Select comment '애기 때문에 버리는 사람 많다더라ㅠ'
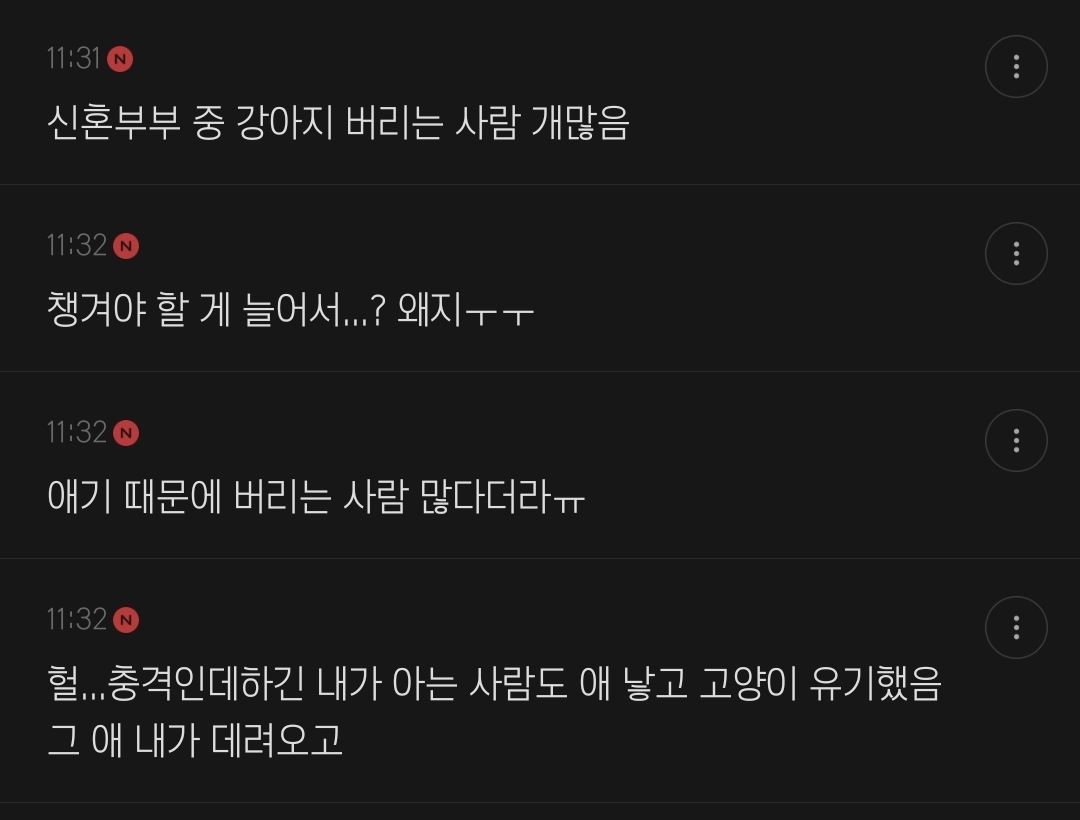Image resolution: width=1080 pixels, height=820 pixels. 316,496
